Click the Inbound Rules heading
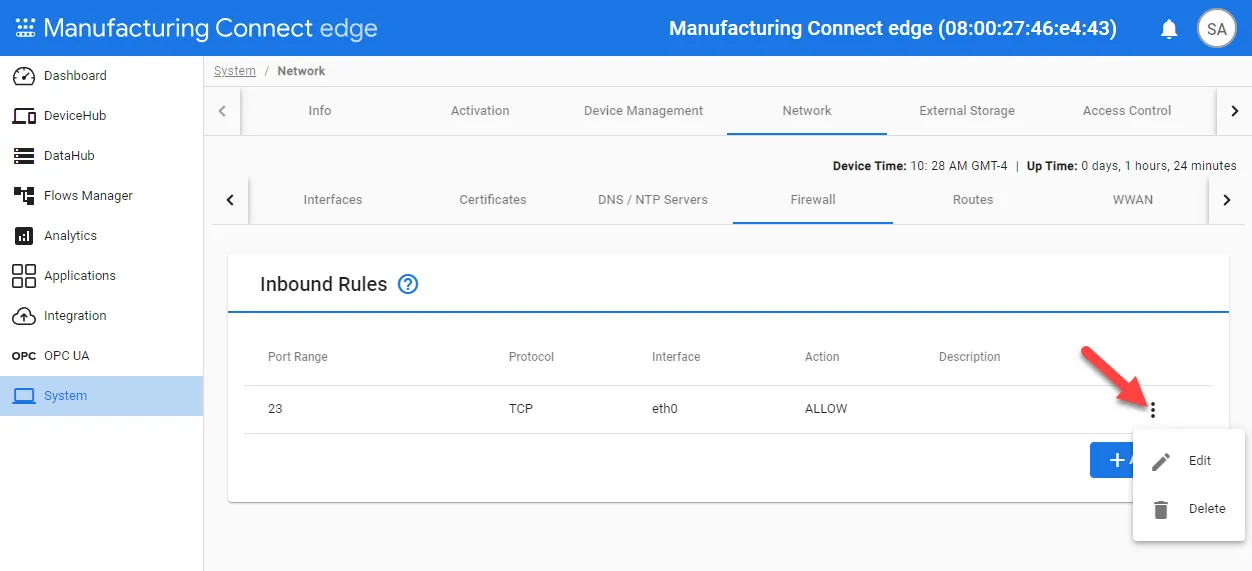1252x571 pixels. click(x=324, y=284)
